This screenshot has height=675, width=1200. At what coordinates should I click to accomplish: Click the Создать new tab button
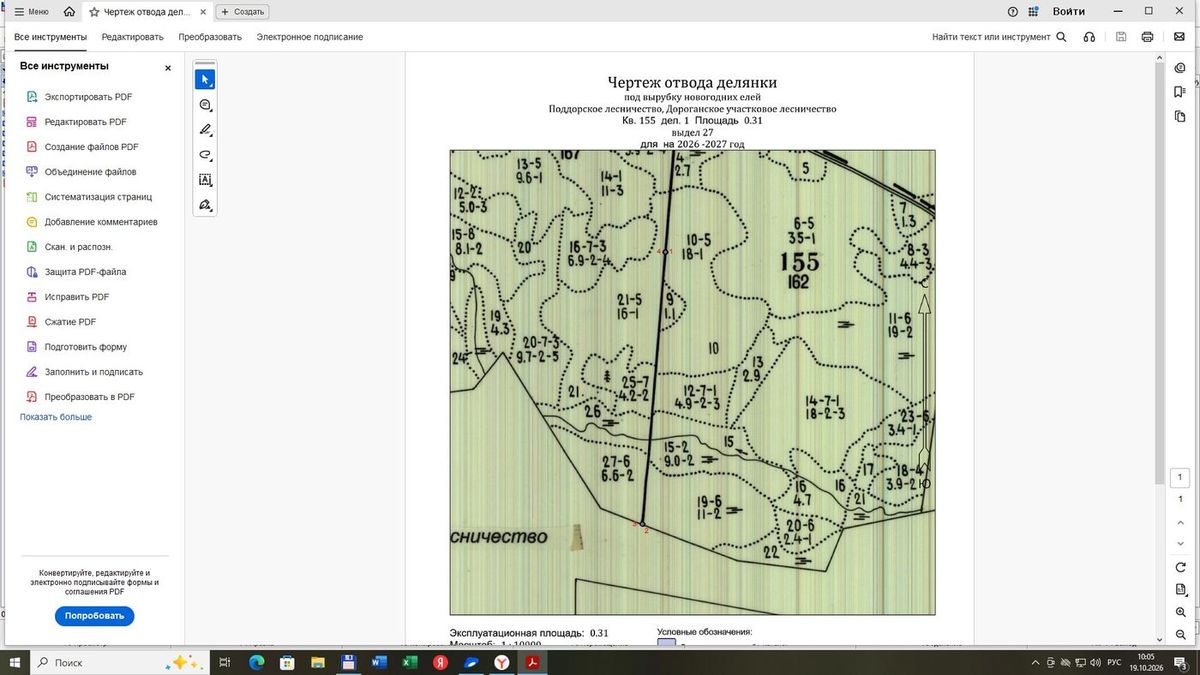(243, 12)
